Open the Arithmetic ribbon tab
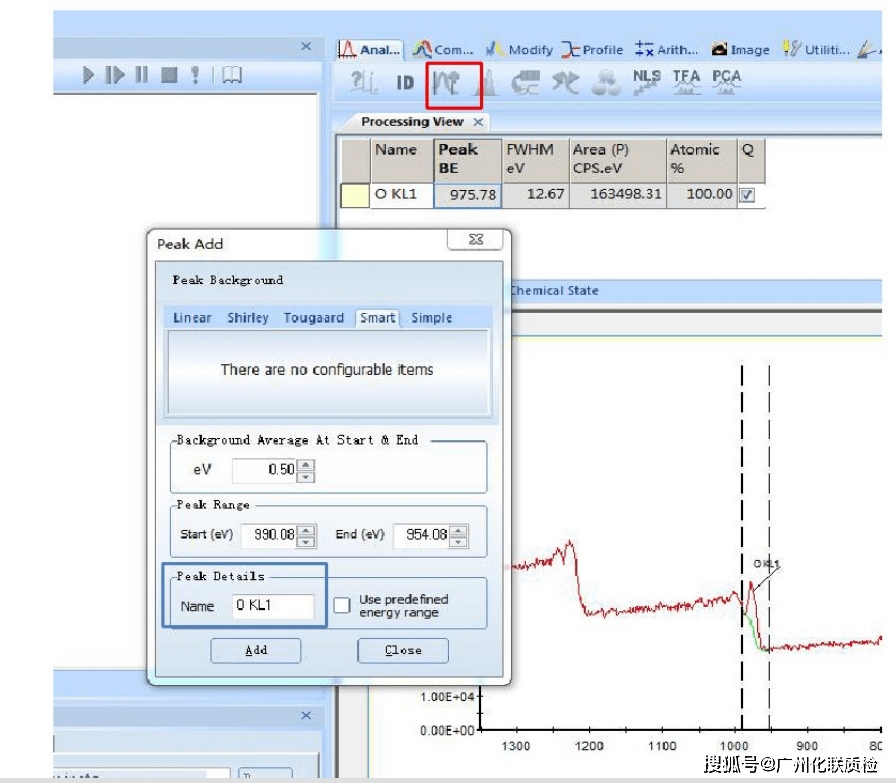 (x=667, y=50)
